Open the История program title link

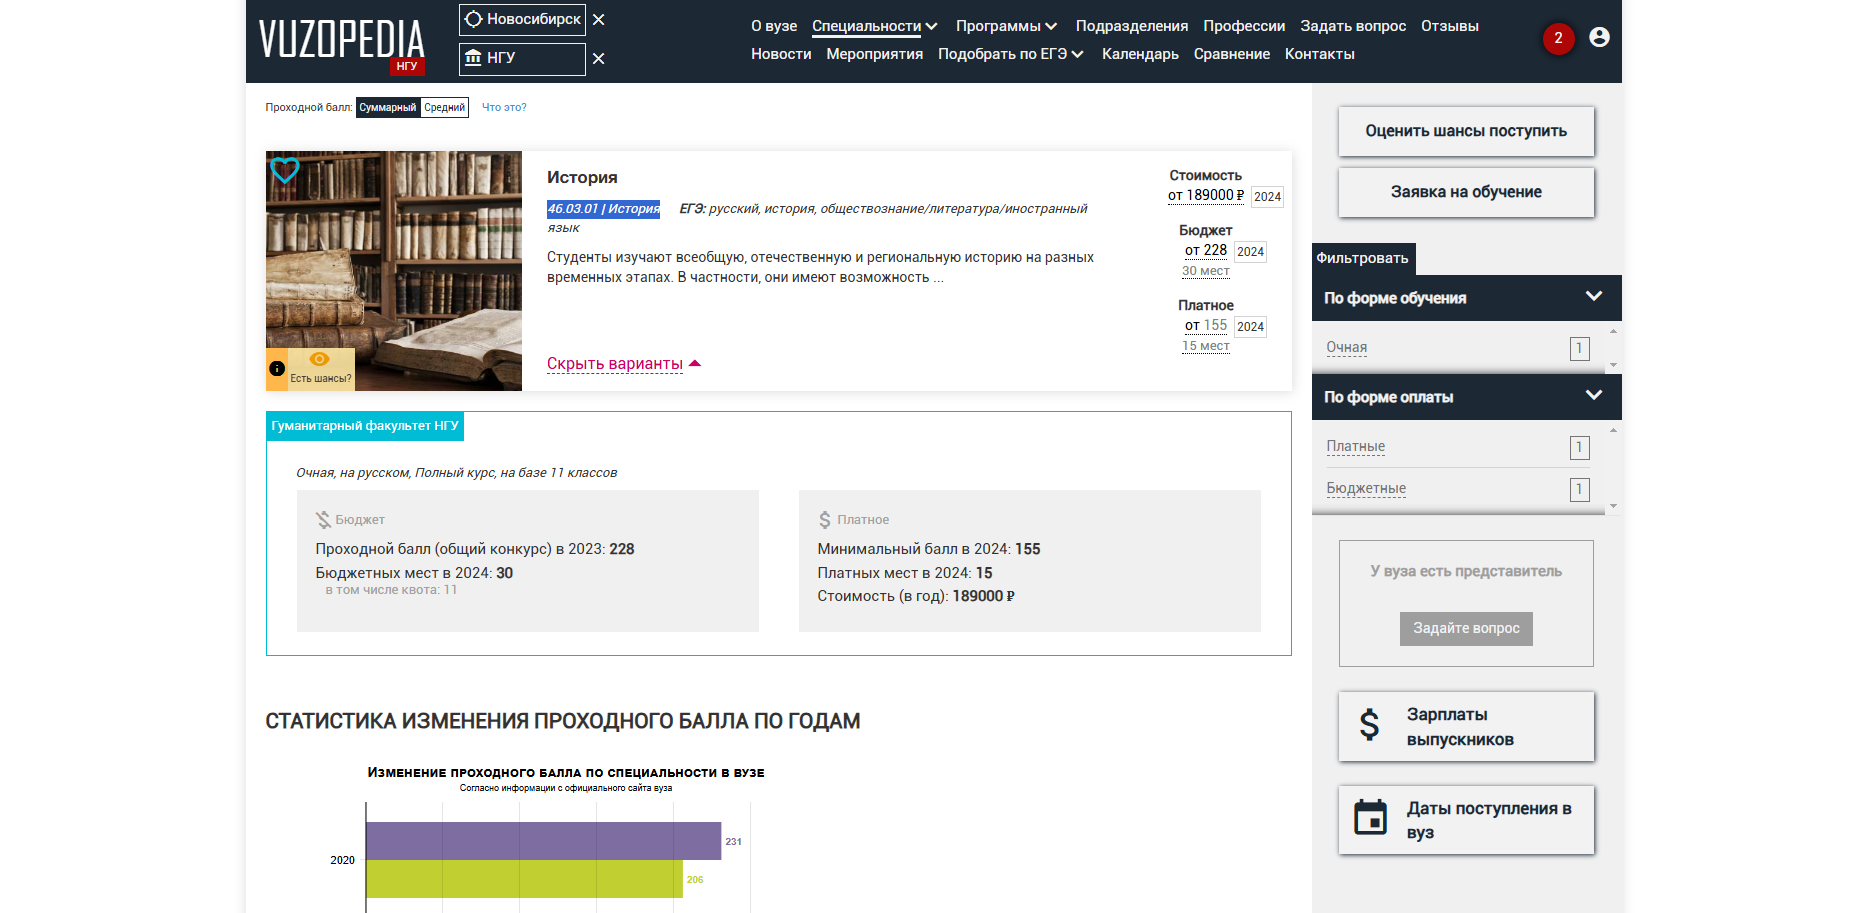tap(582, 178)
